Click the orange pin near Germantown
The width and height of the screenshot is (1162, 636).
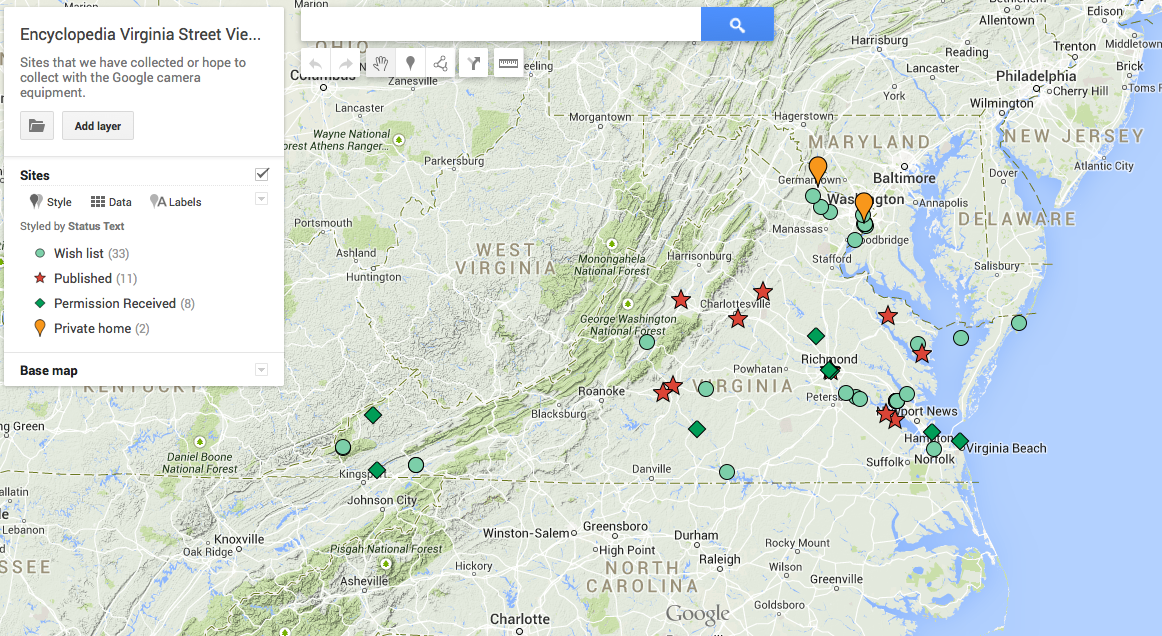coord(817,169)
